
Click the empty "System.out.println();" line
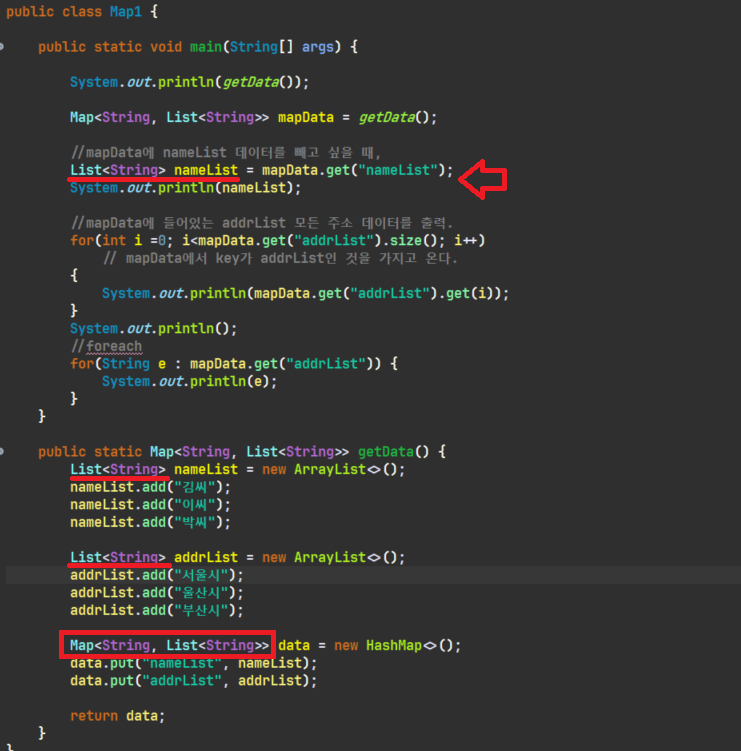[x=153, y=329]
